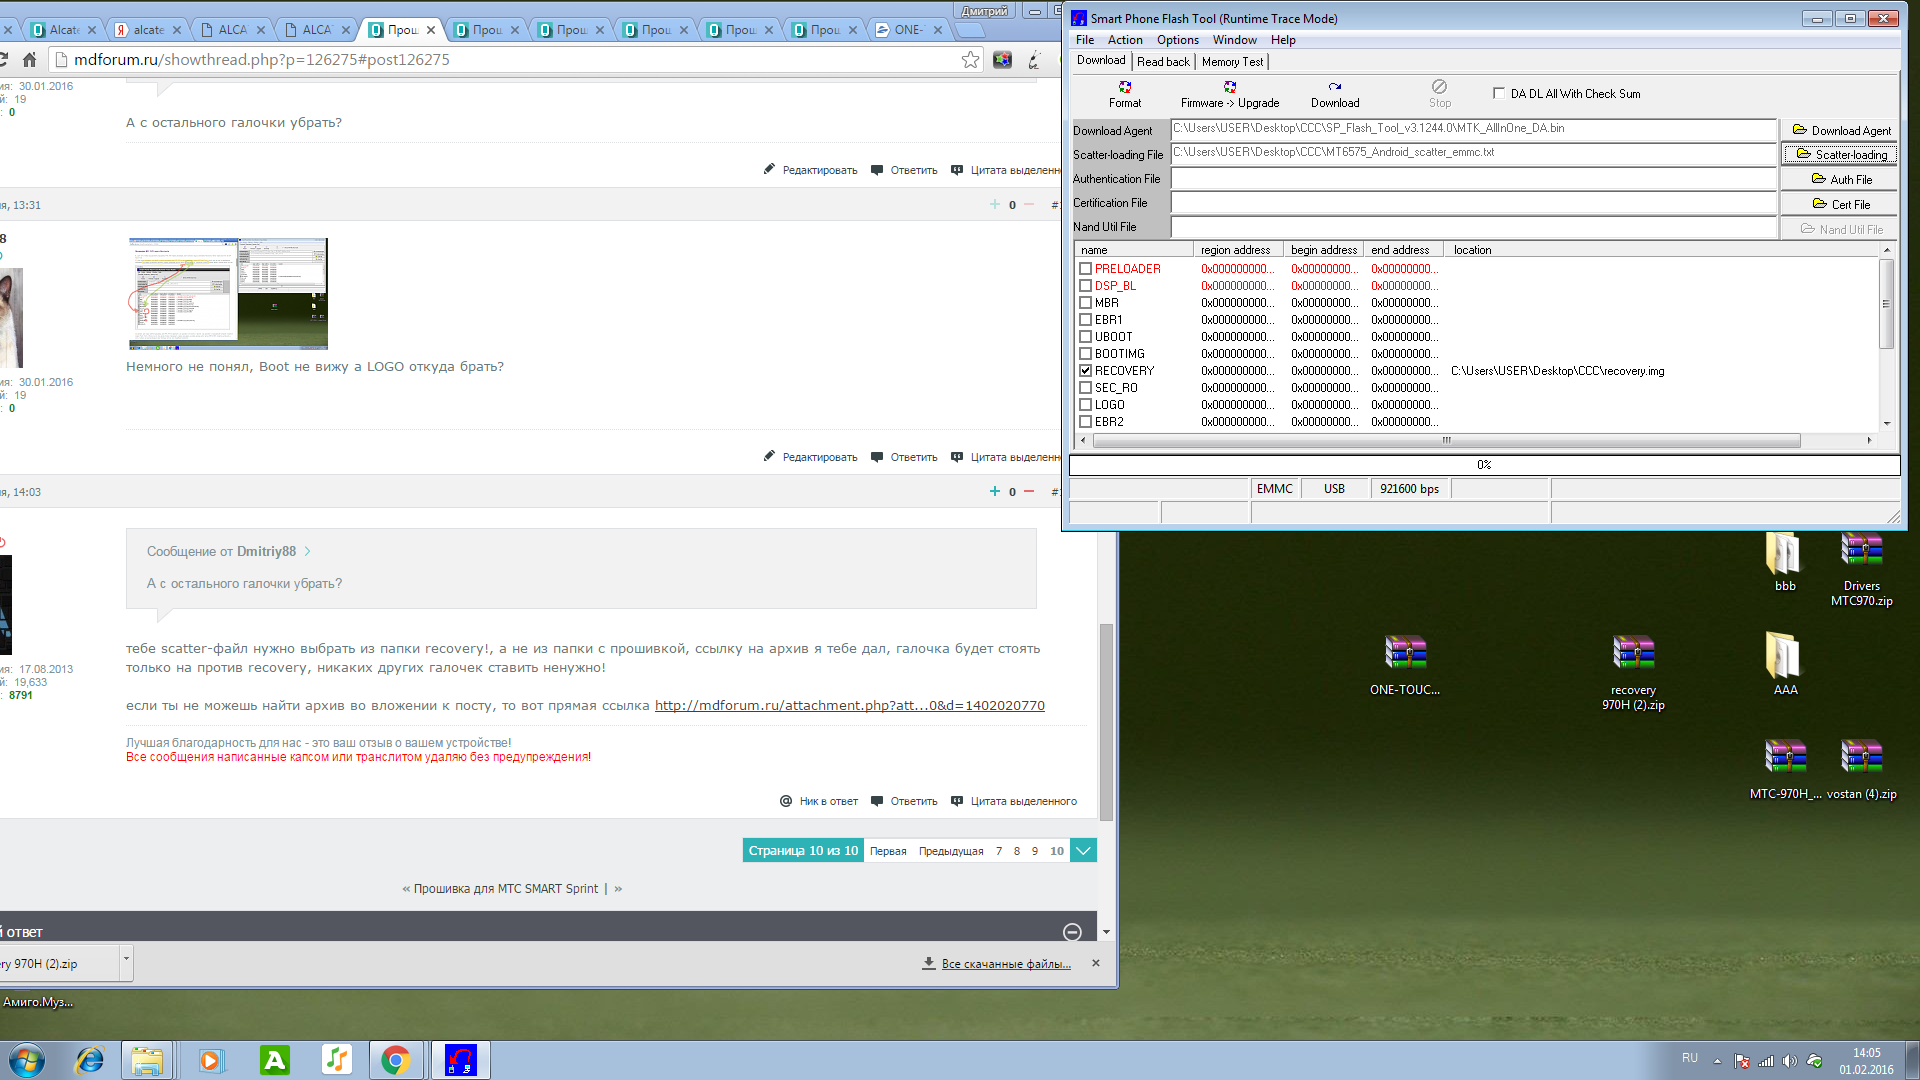This screenshot has height=1080, width=1920.
Task: Expand the page navigation dropdown arrow
Action: click(x=1083, y=851)
